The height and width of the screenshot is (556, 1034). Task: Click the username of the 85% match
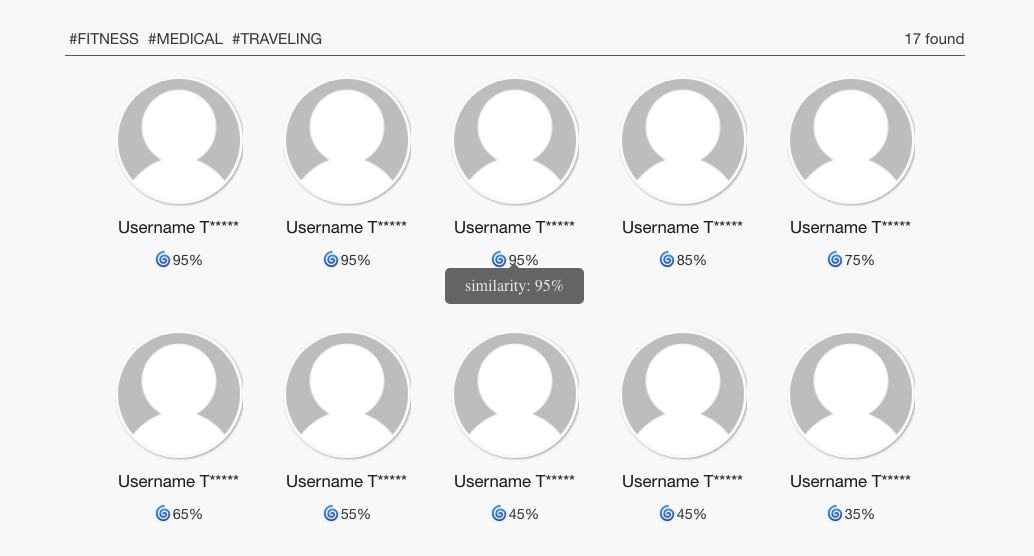point(682,227)
